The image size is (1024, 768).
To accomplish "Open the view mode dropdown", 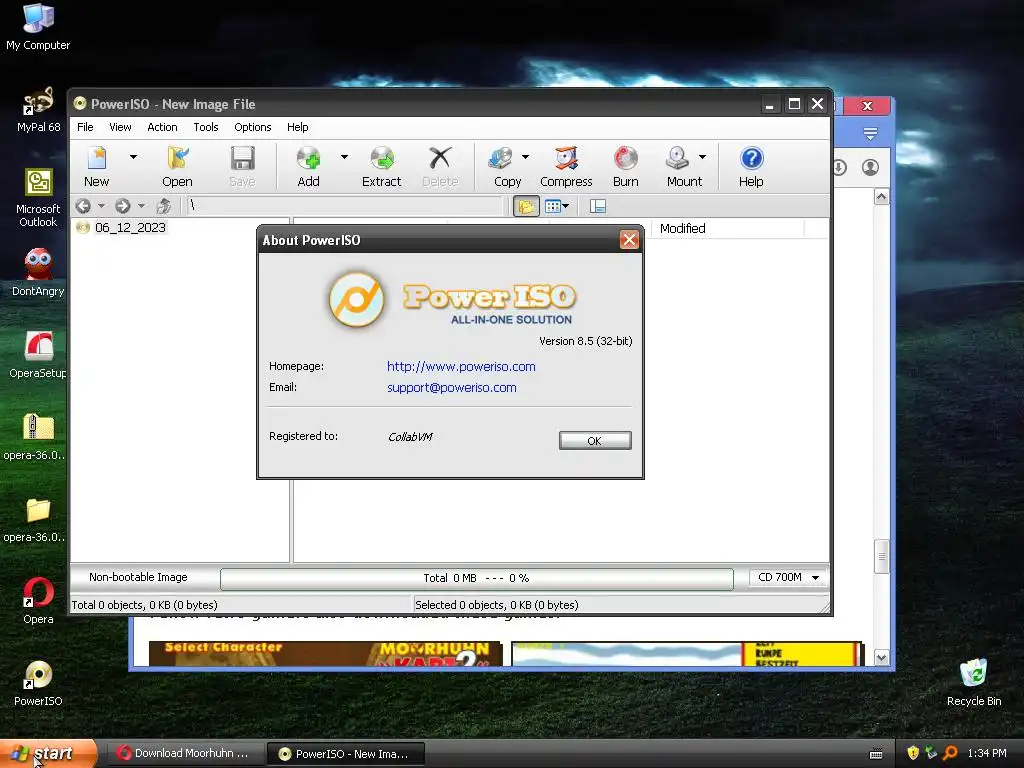I will tap(557, 206).
